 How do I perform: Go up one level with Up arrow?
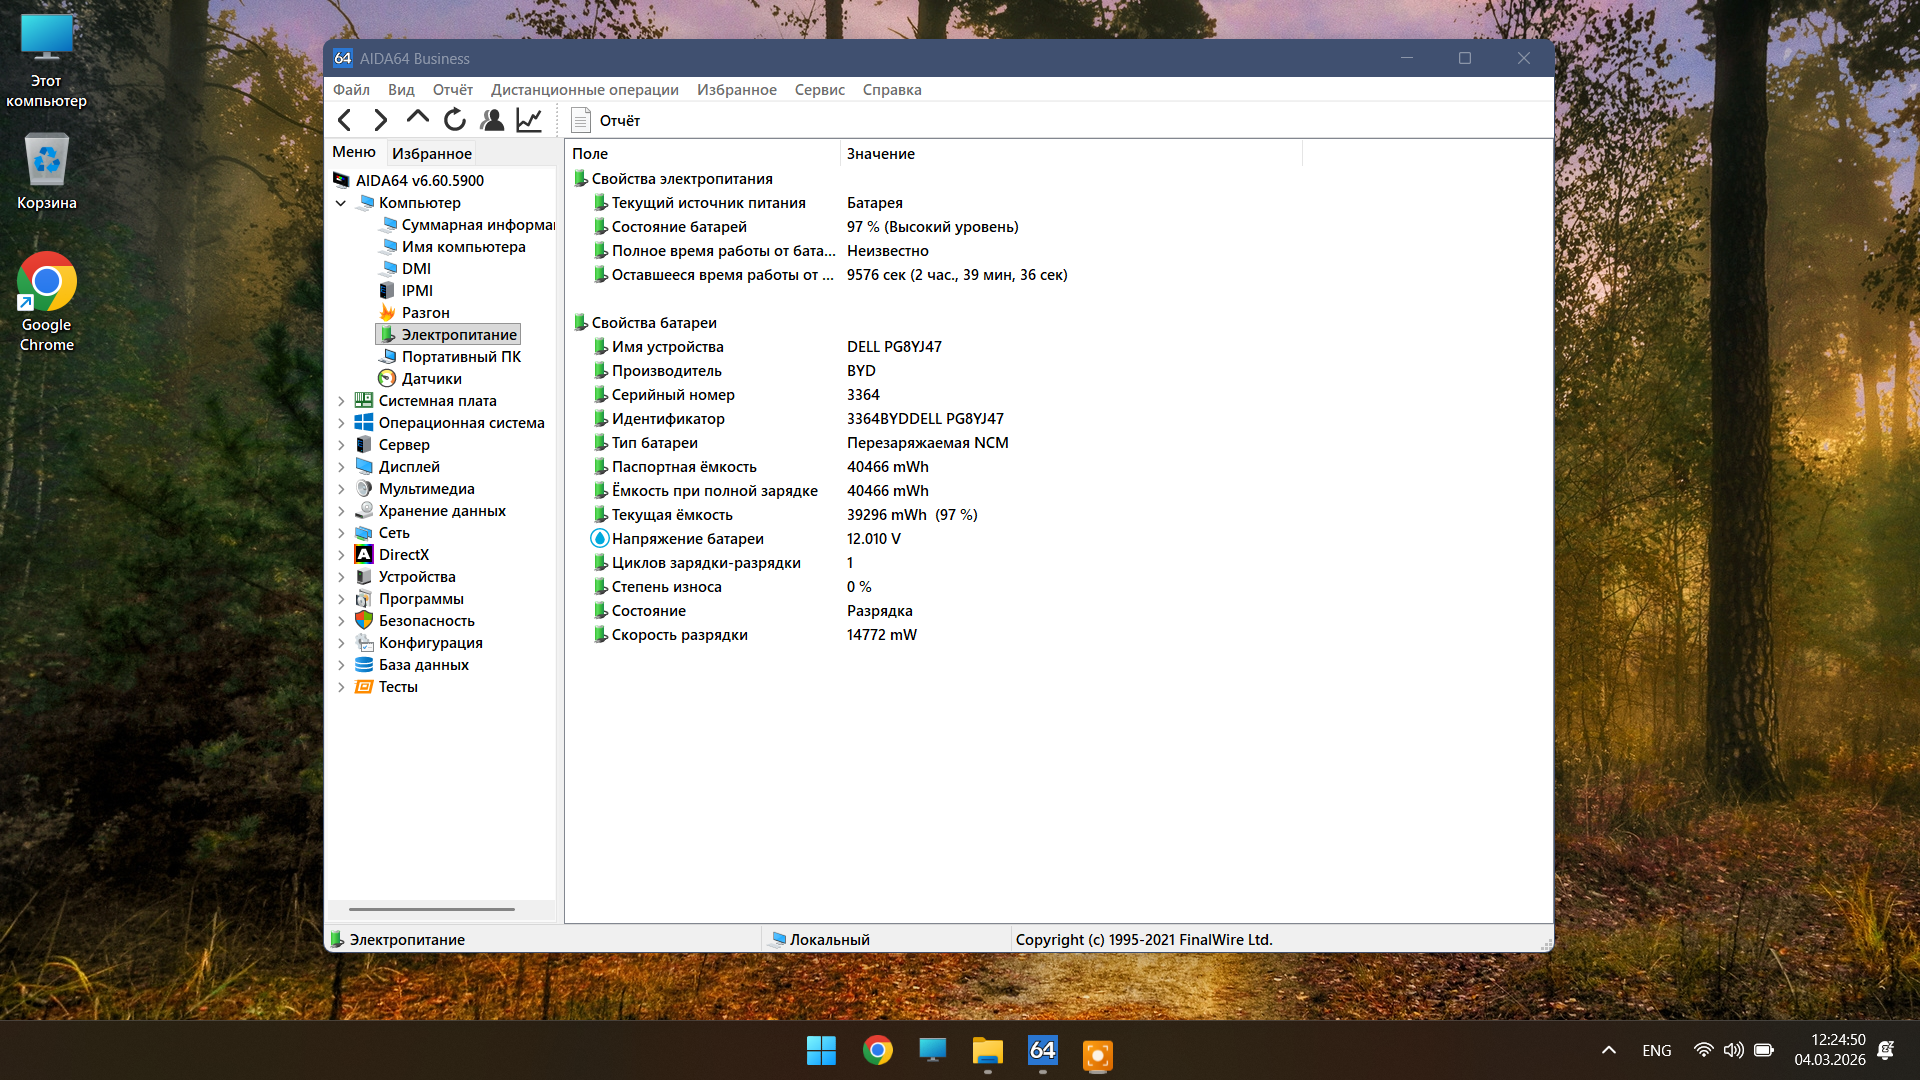[418, 119]
